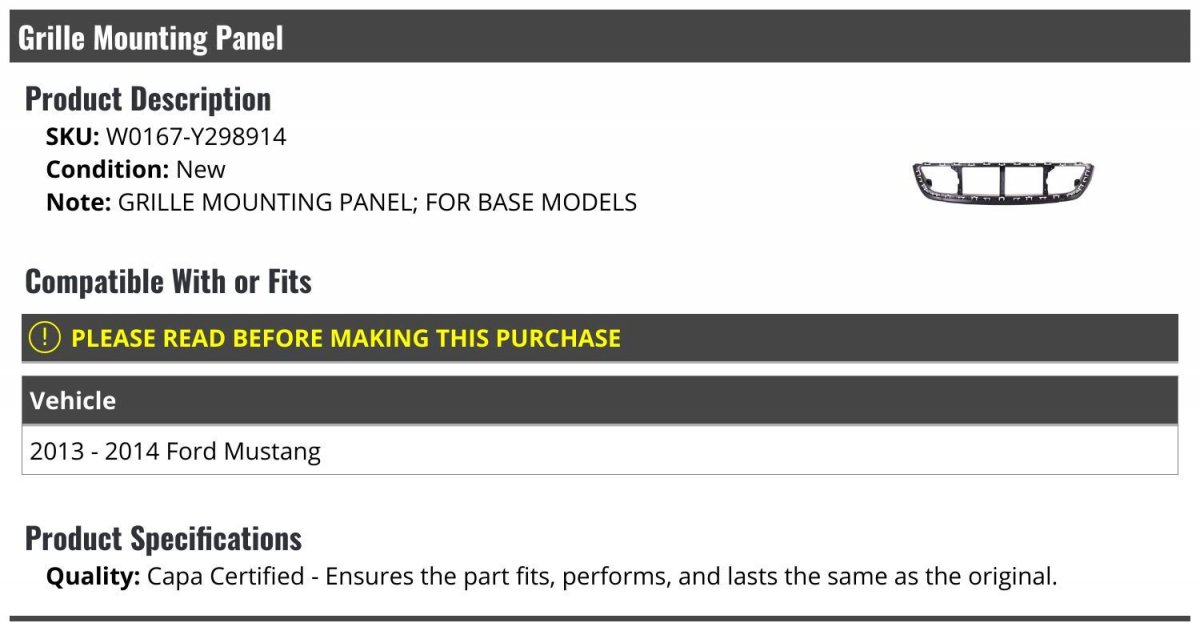Select the Condition: New line
This screenshot has height=631, width=1200.
click(x=136, y=169)
